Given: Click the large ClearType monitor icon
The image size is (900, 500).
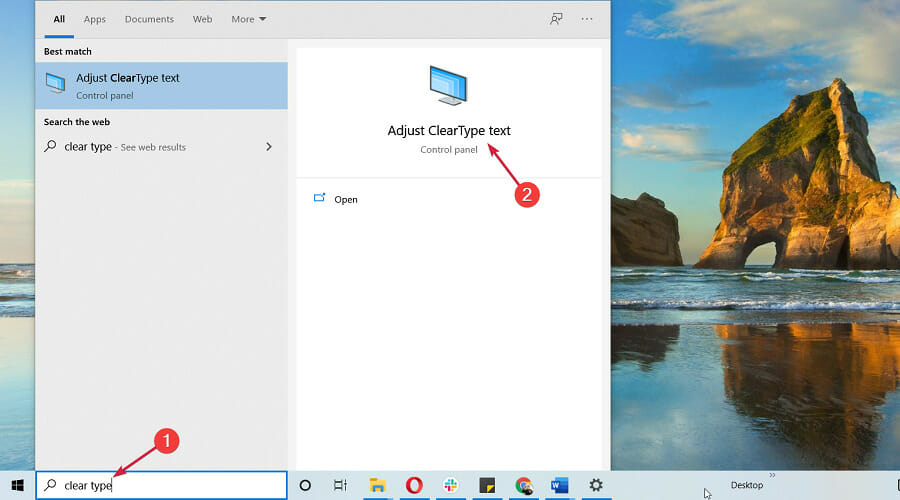Looking at the screenshot, I should pos(448,86).
